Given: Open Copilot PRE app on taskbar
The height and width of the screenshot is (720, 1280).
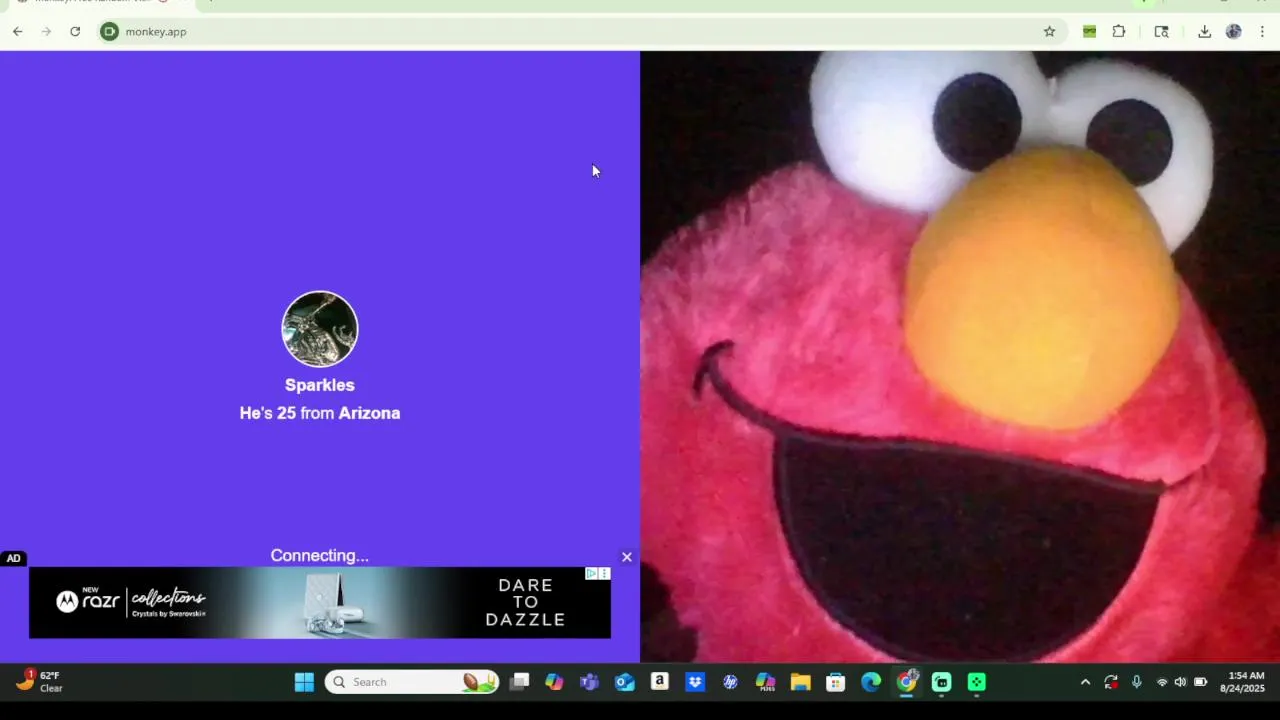Looking at the screenshot, I should click(x=766, y=682).
